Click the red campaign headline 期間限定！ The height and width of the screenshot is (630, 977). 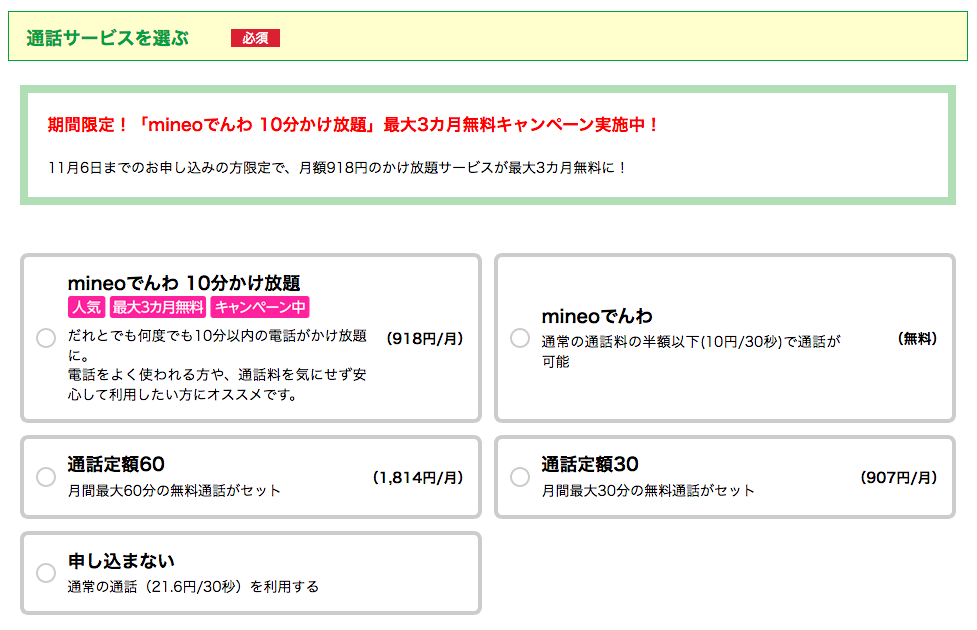pos(353,125)
